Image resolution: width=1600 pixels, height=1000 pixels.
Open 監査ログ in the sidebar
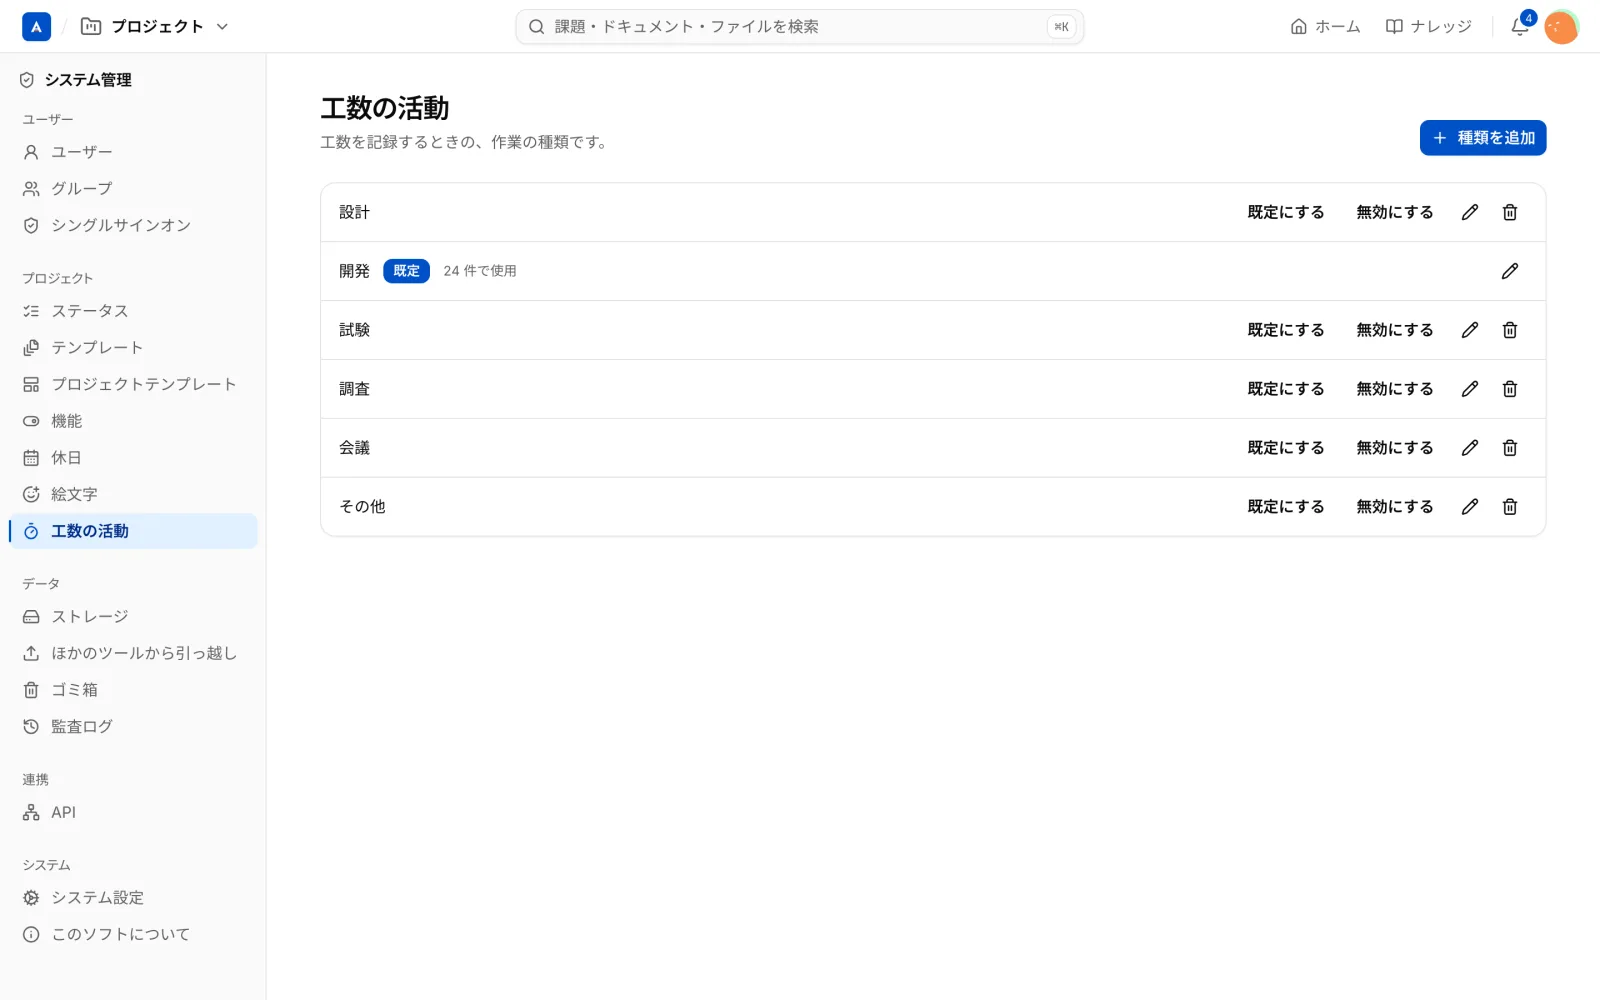pos(133,727)
